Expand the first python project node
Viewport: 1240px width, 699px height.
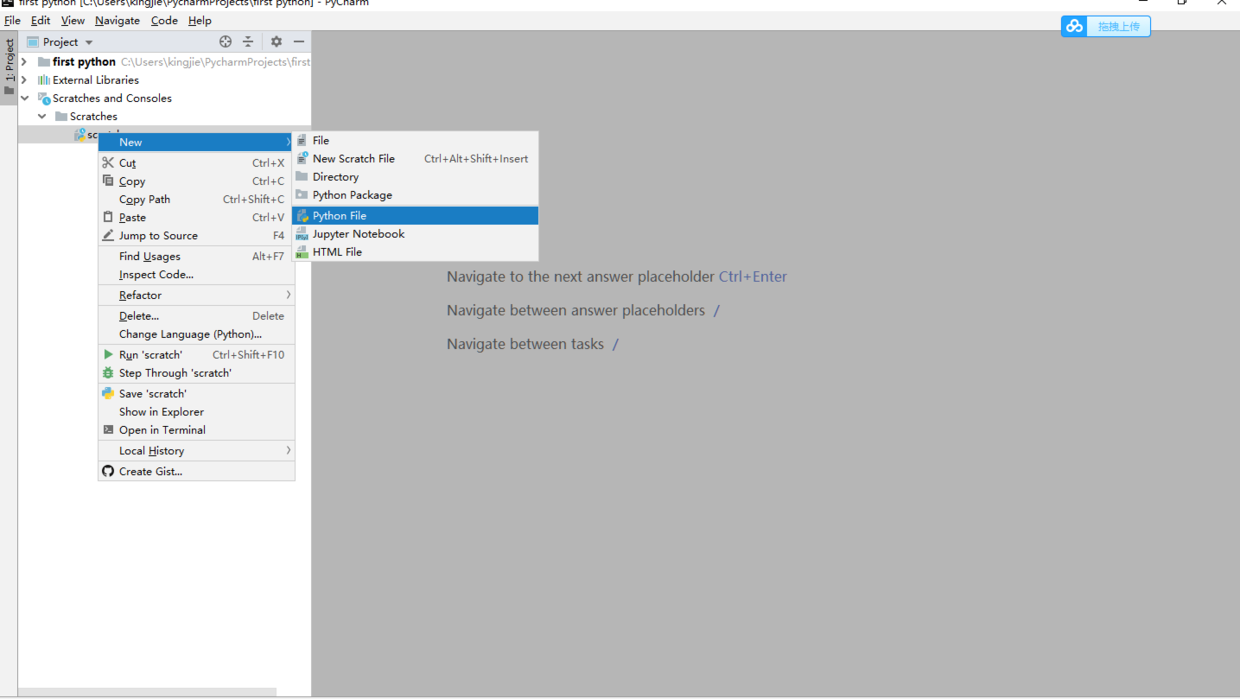click(25, 62)
